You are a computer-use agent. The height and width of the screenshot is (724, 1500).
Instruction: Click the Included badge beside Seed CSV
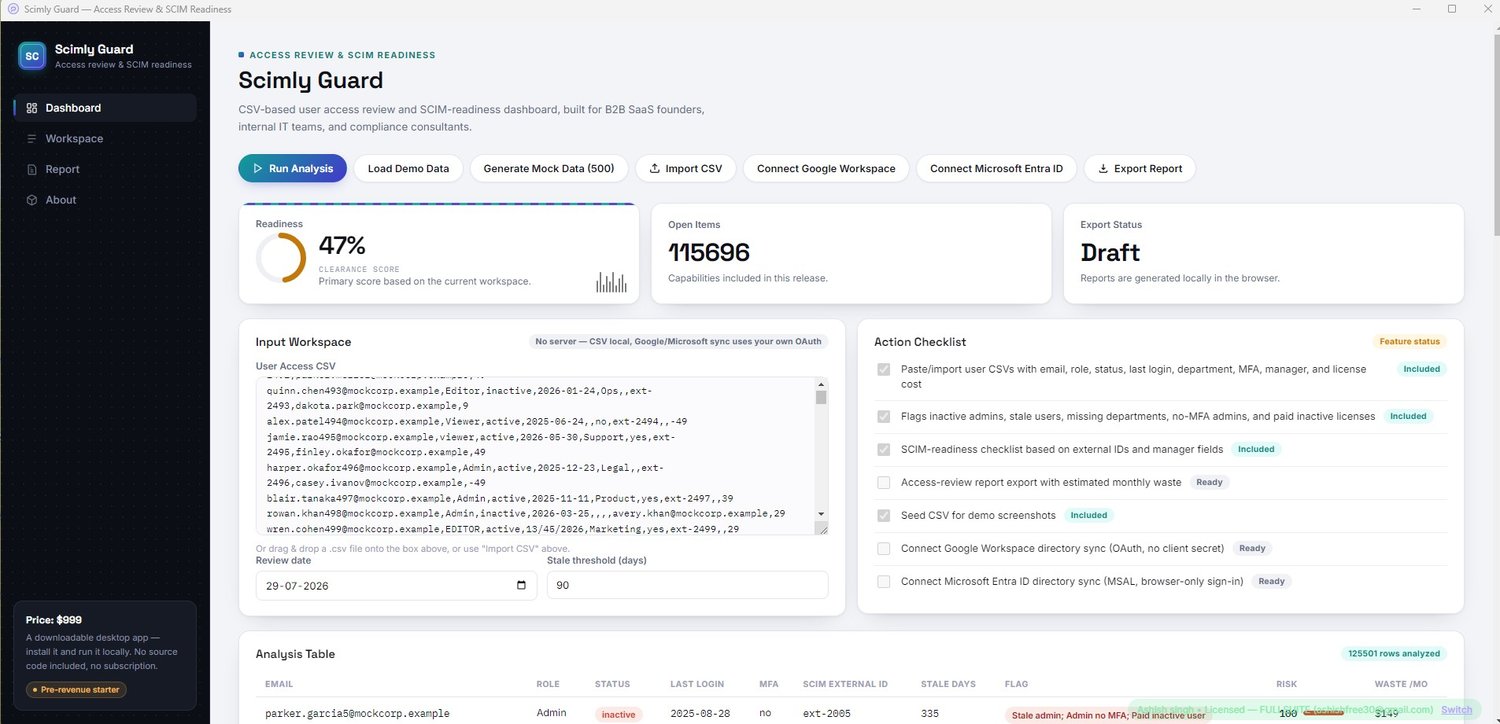[x=1089, y=515]
